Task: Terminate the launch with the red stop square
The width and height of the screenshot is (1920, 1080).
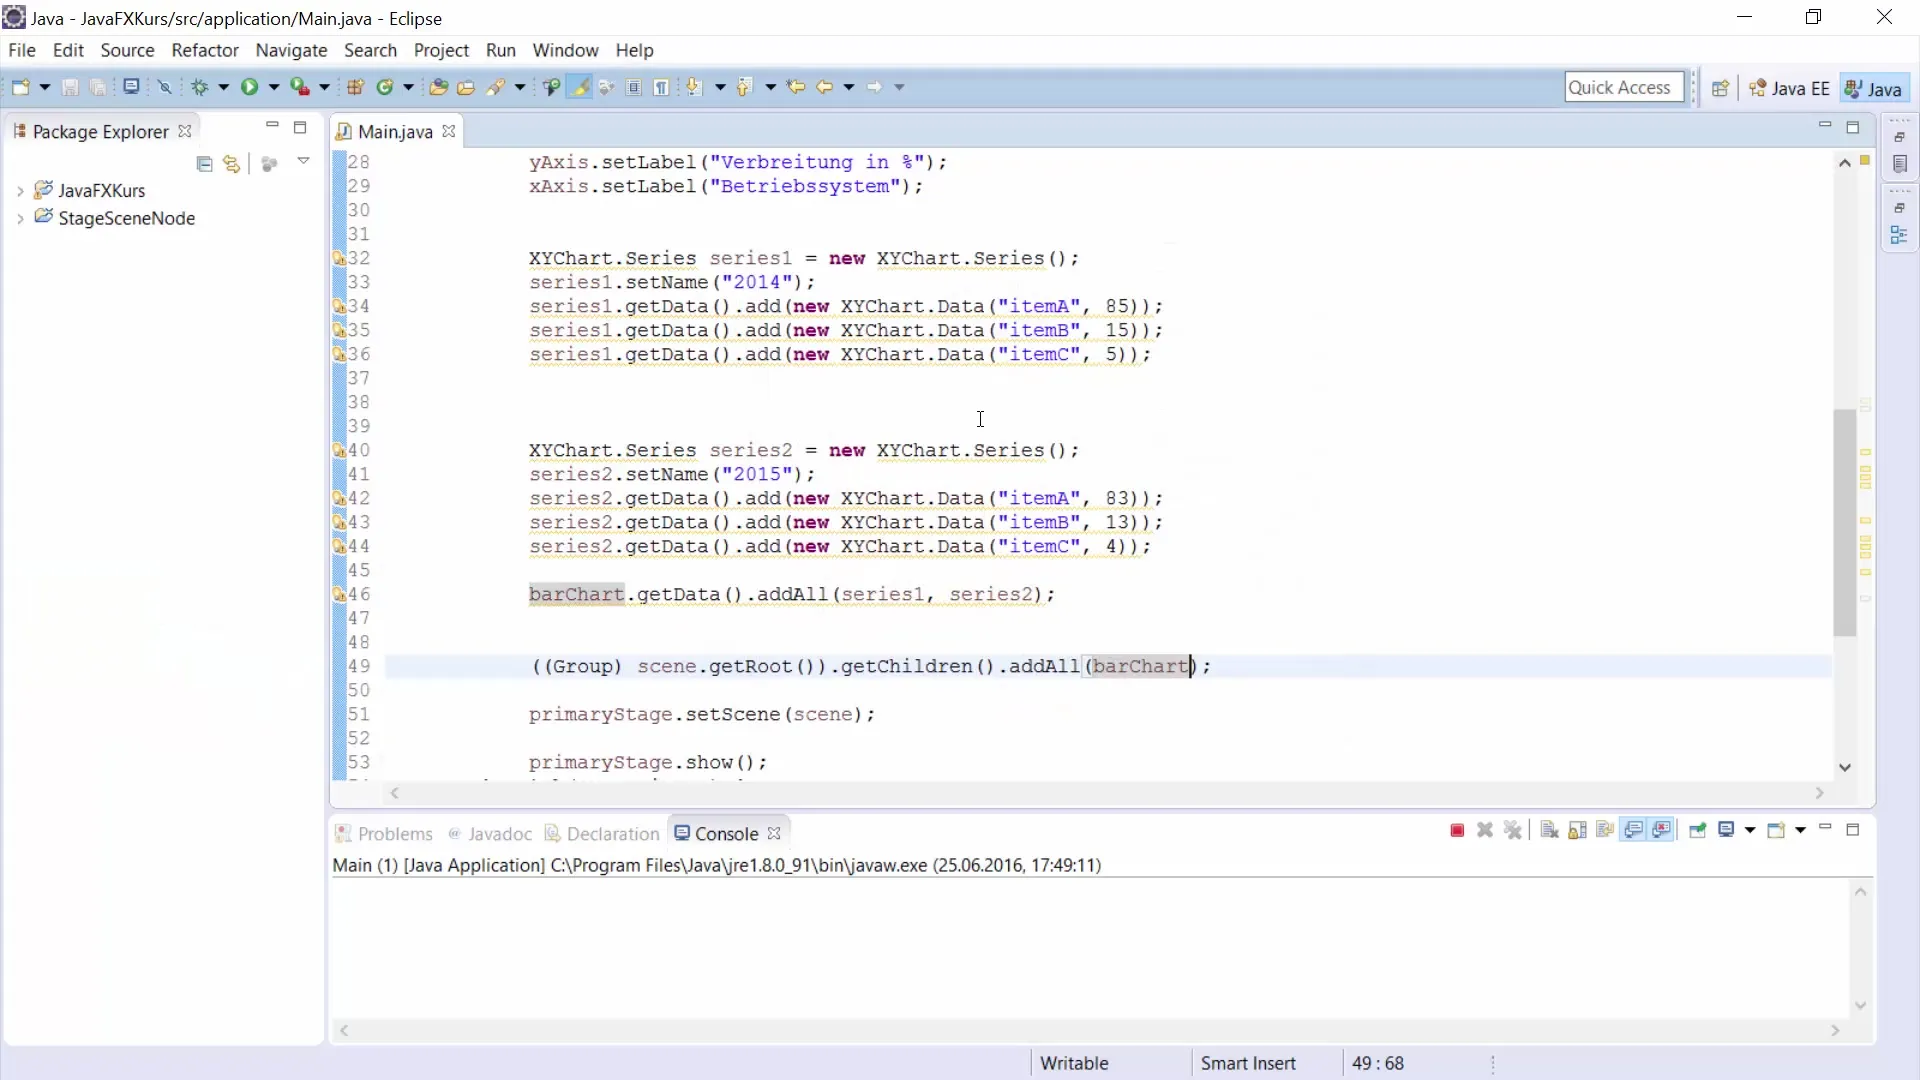Action: pos(1457,830)
